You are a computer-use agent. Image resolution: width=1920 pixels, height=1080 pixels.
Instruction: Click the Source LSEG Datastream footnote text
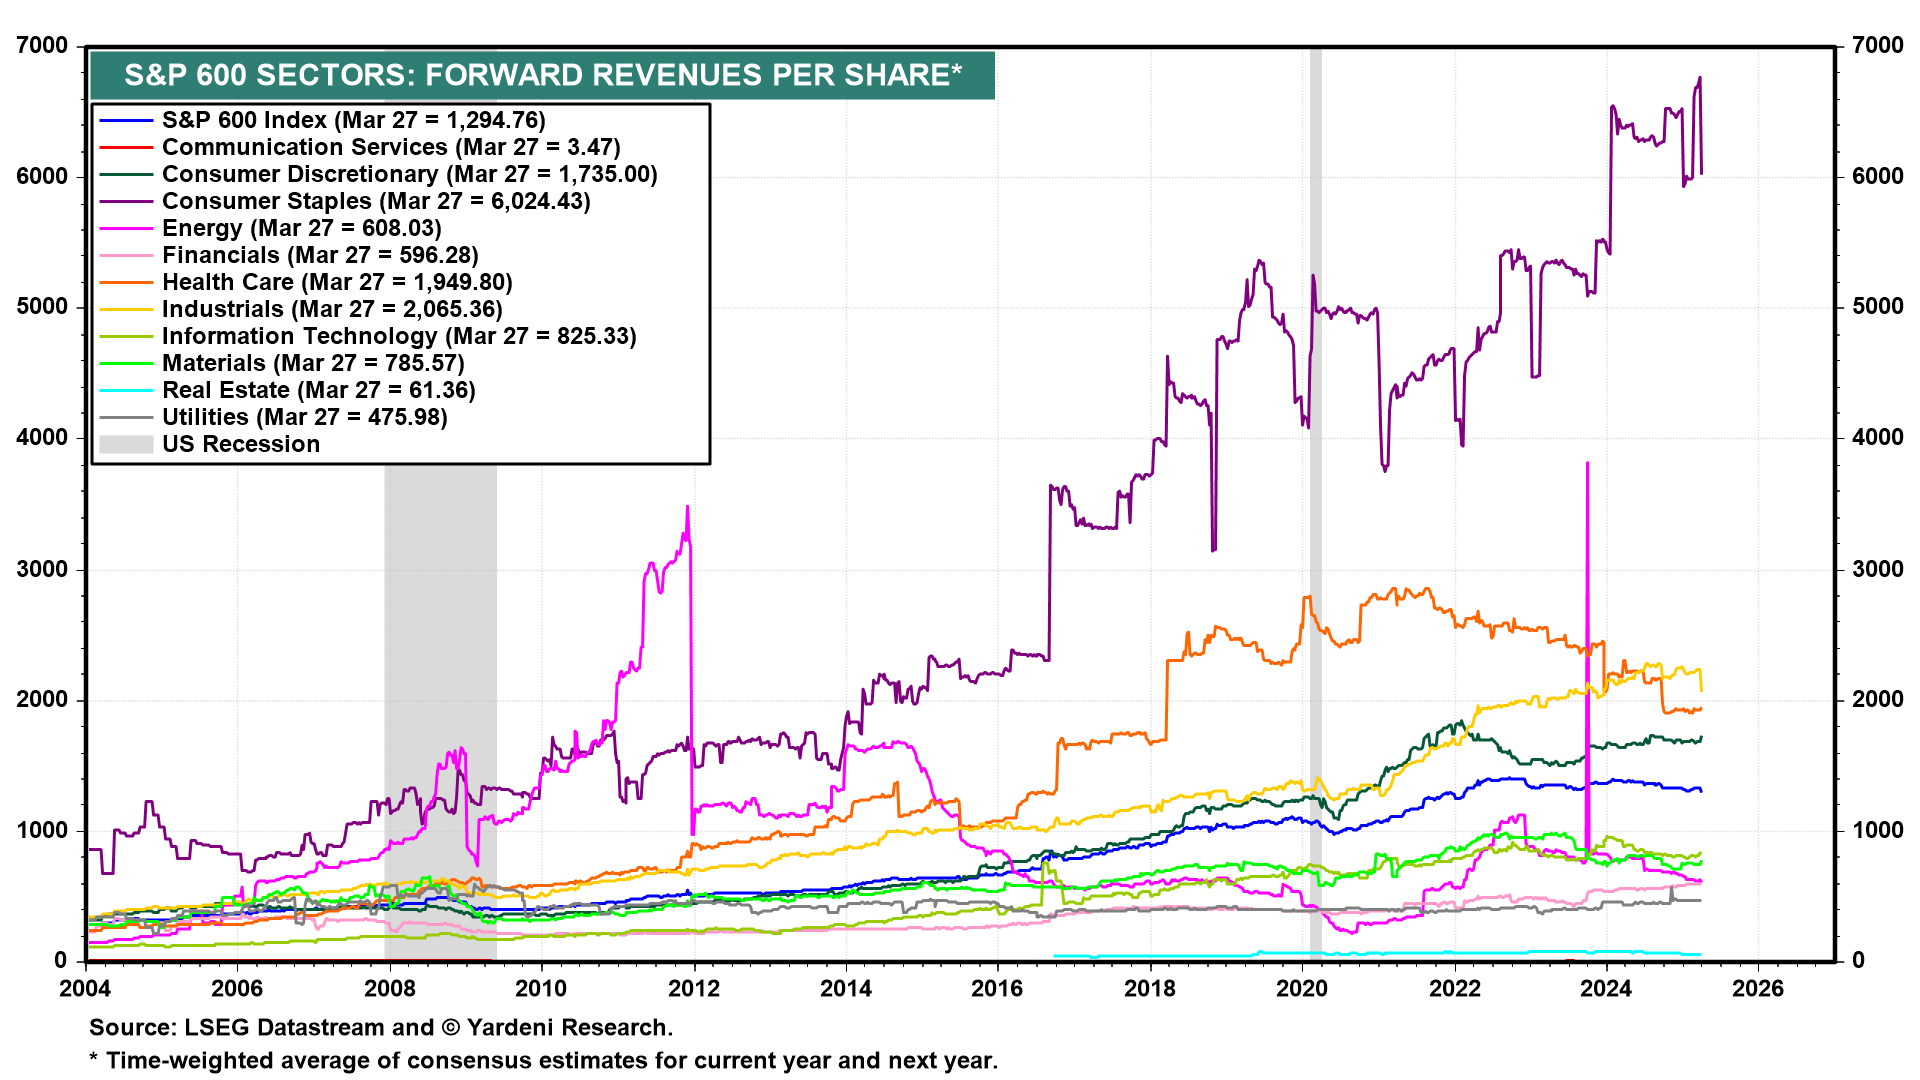pos(380,1028)
